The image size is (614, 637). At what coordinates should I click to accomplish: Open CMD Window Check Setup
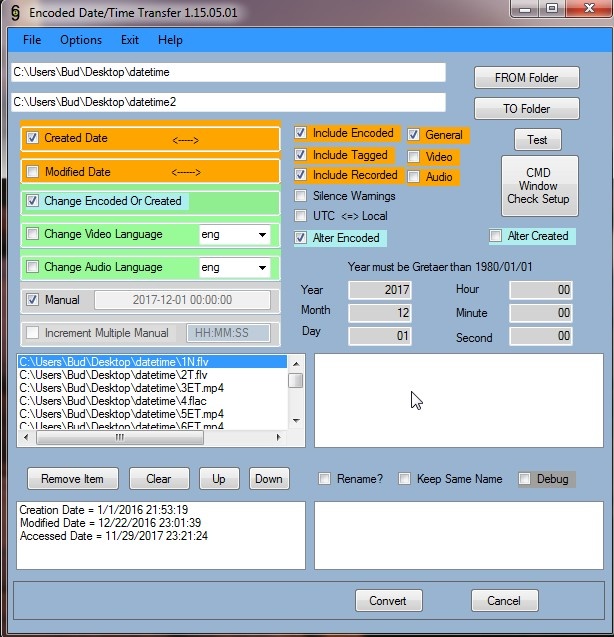point(539,186)
